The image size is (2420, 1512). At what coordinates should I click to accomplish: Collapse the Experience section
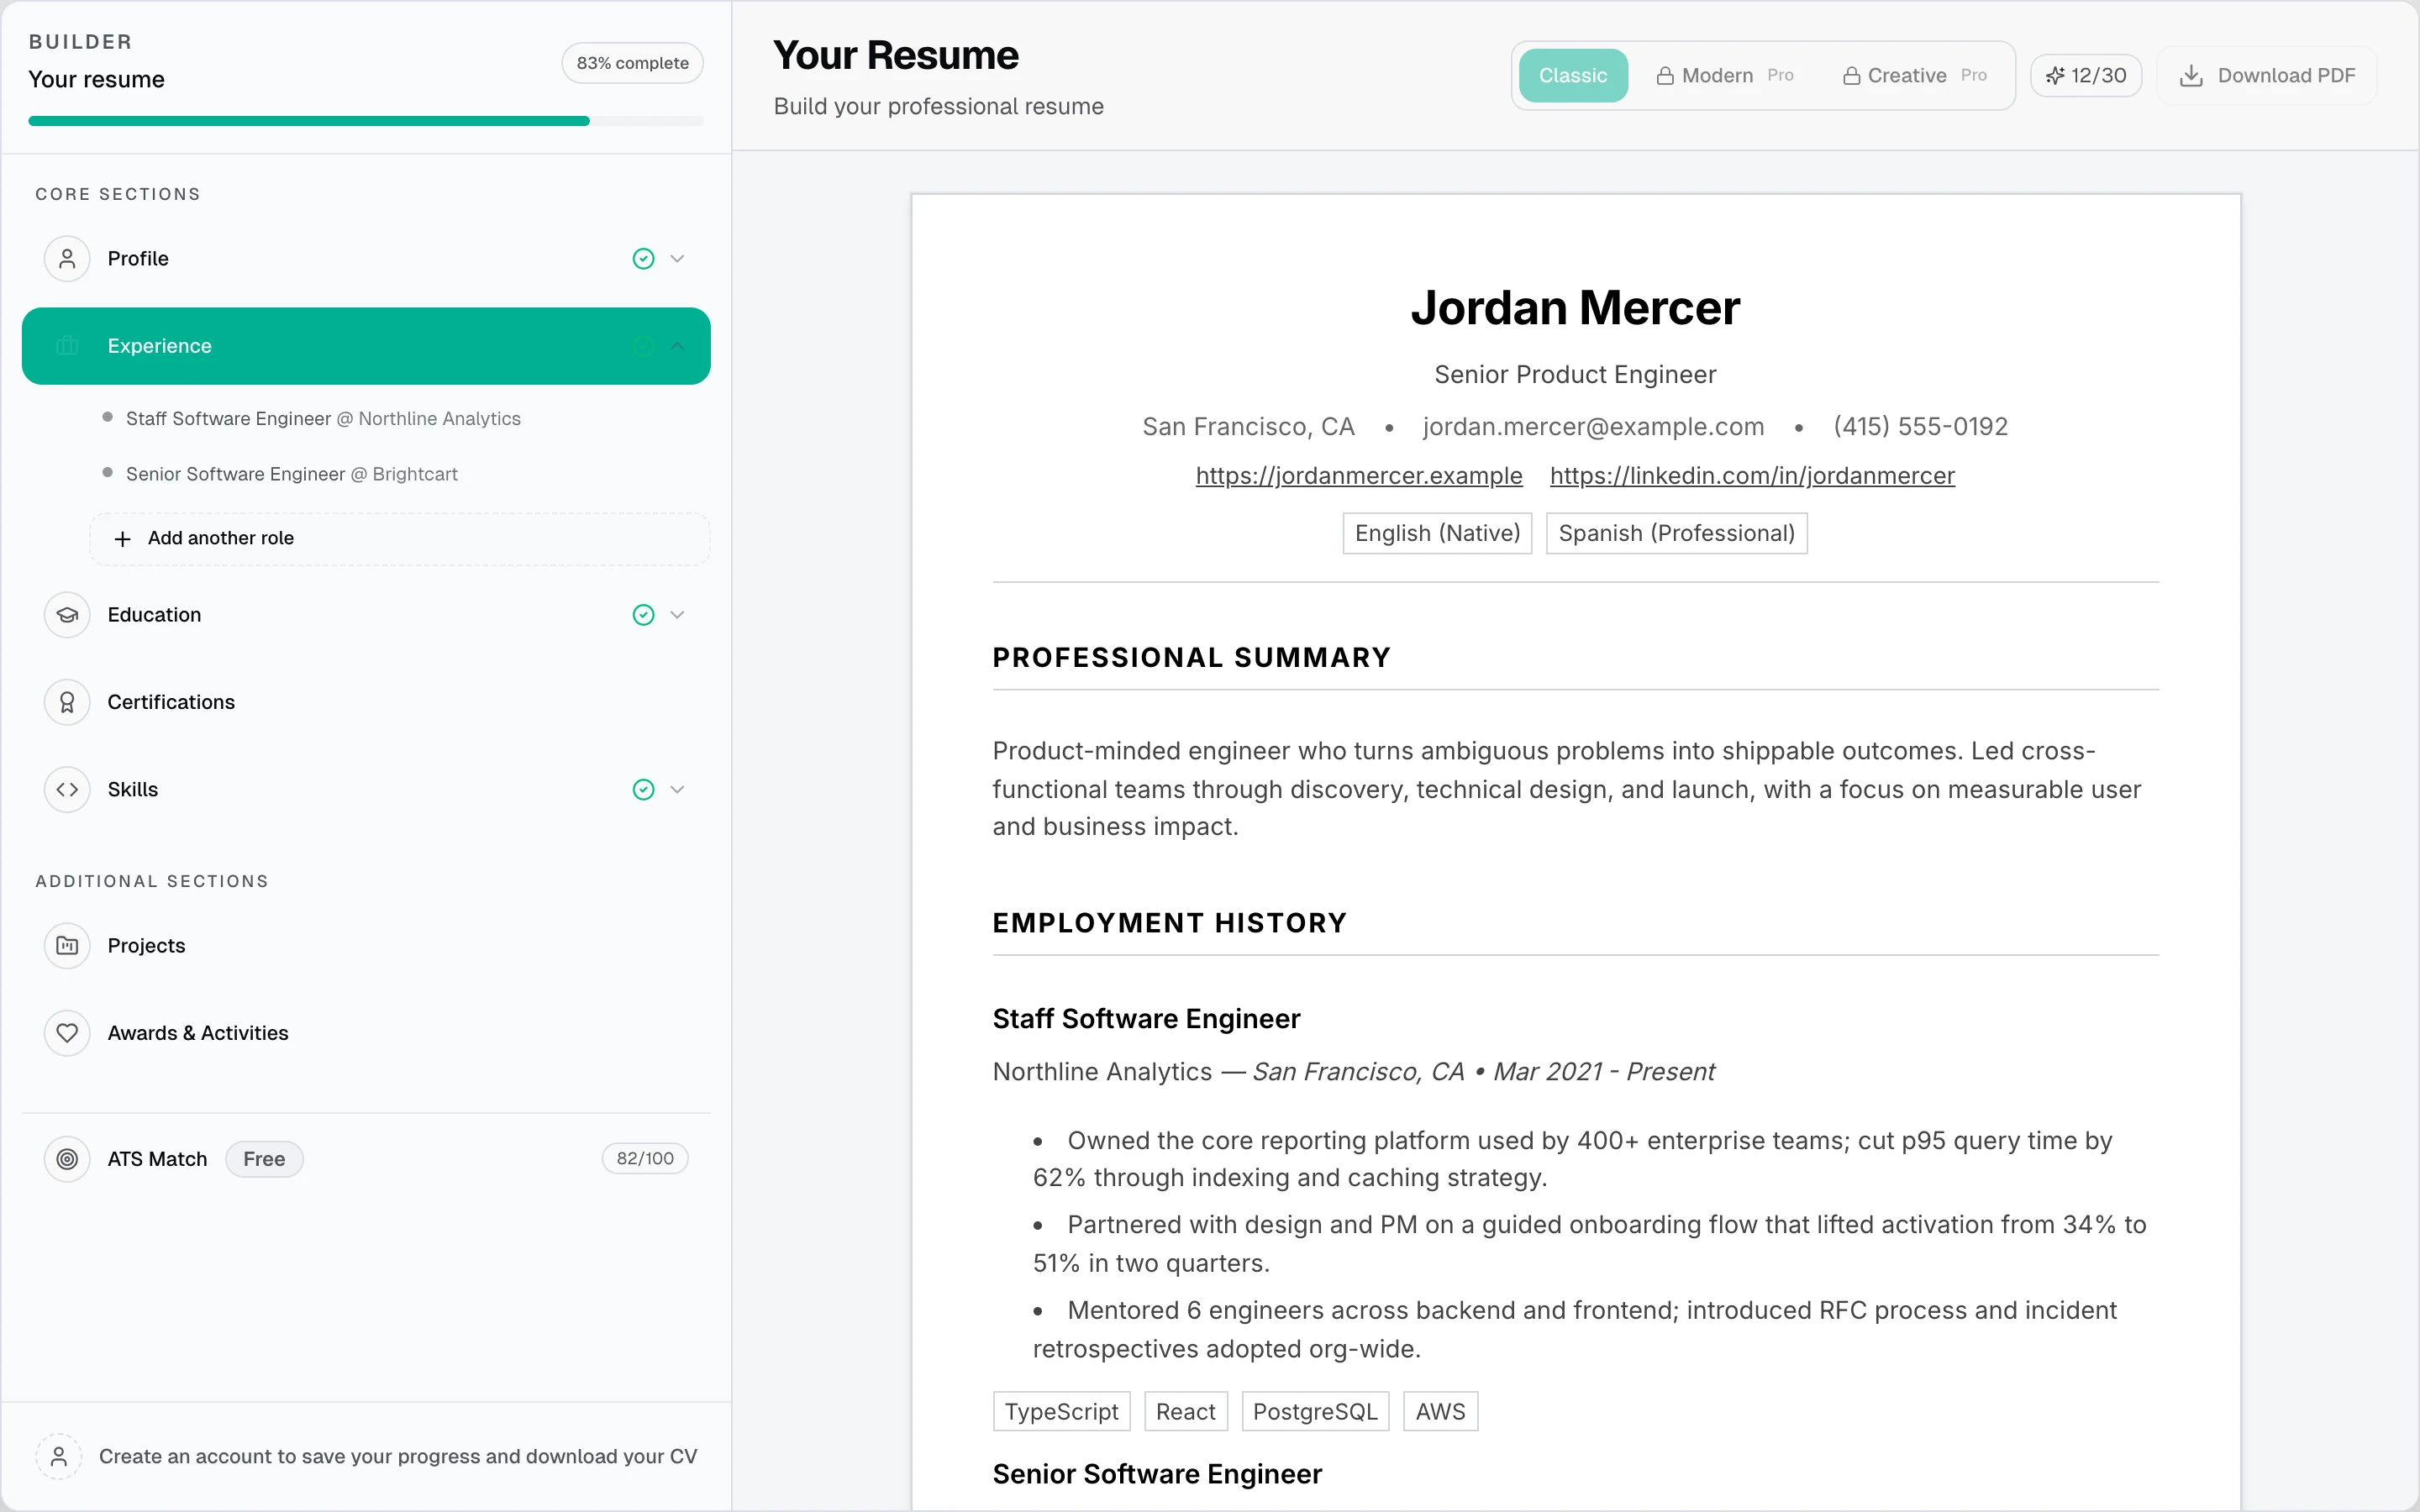click(x=677, y=346)
